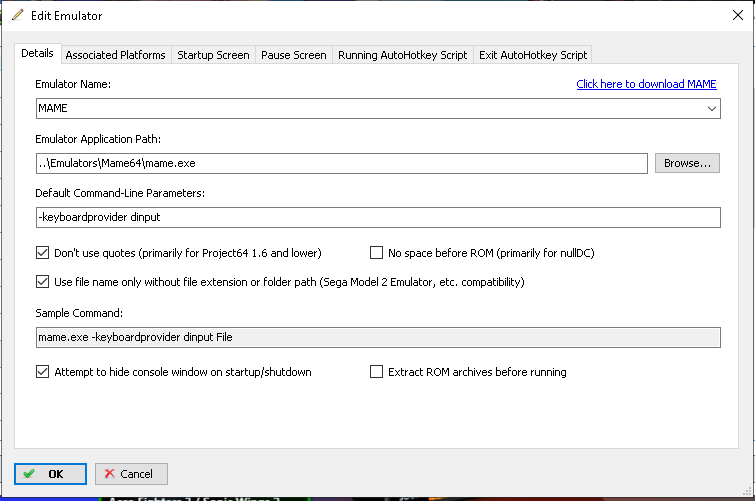
Task: Click the Cancel button
Action: click(x=131, y=474)
